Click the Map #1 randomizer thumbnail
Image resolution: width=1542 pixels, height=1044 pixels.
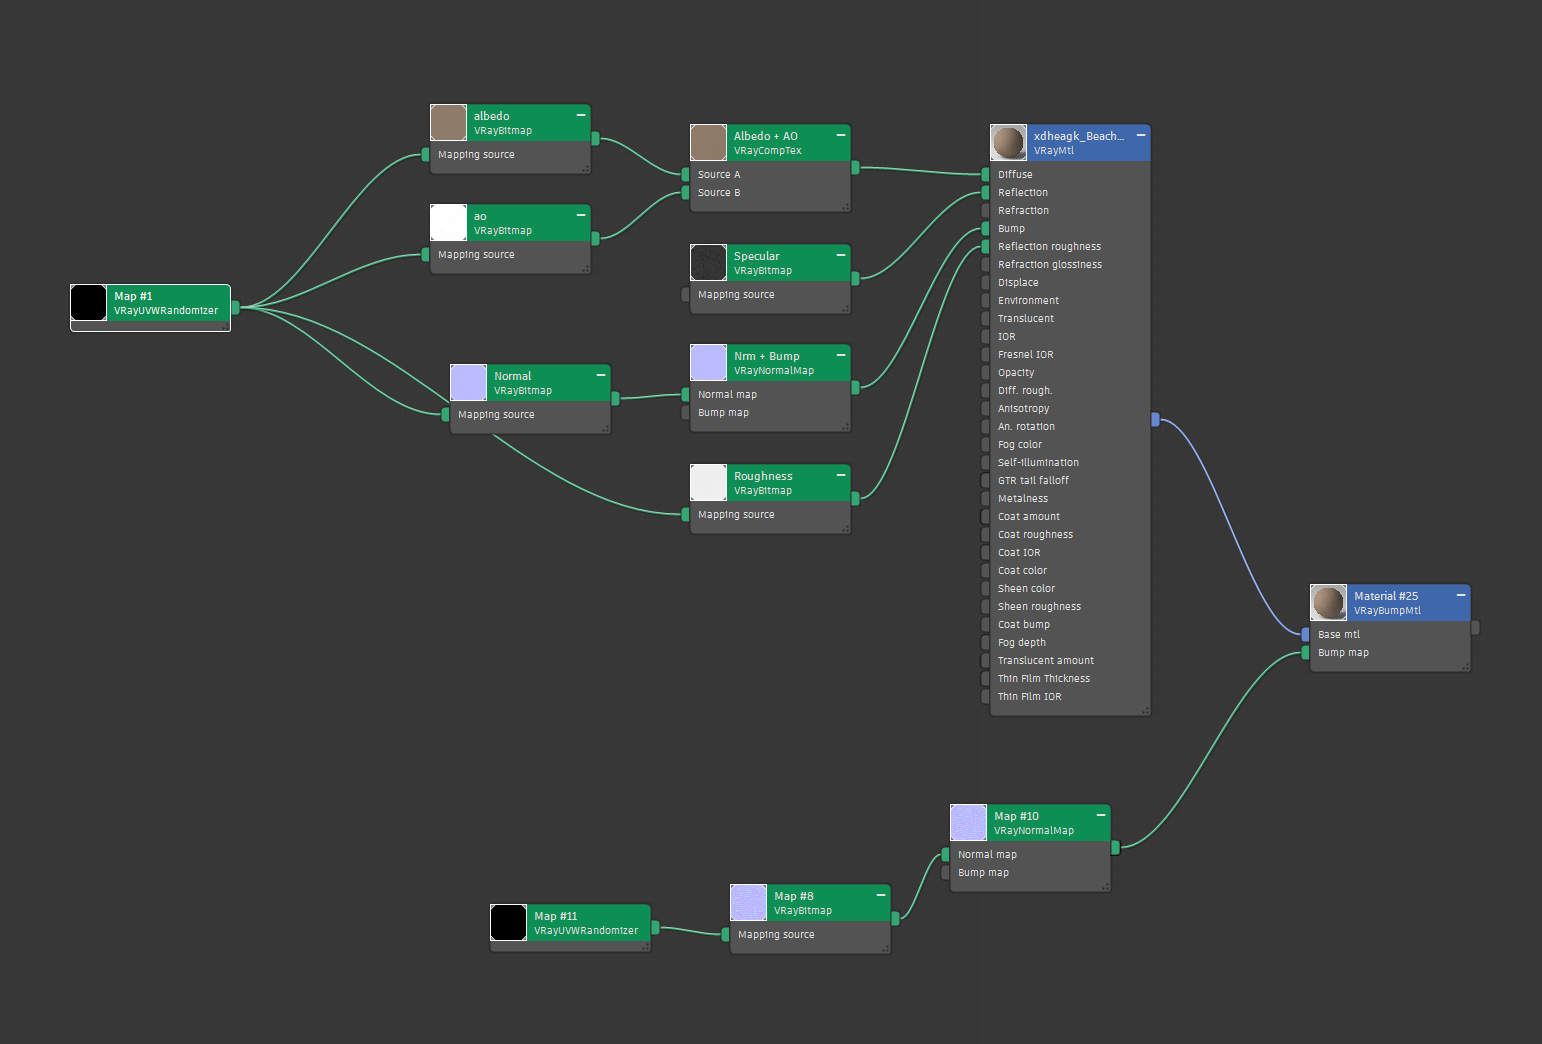(88, 303)
